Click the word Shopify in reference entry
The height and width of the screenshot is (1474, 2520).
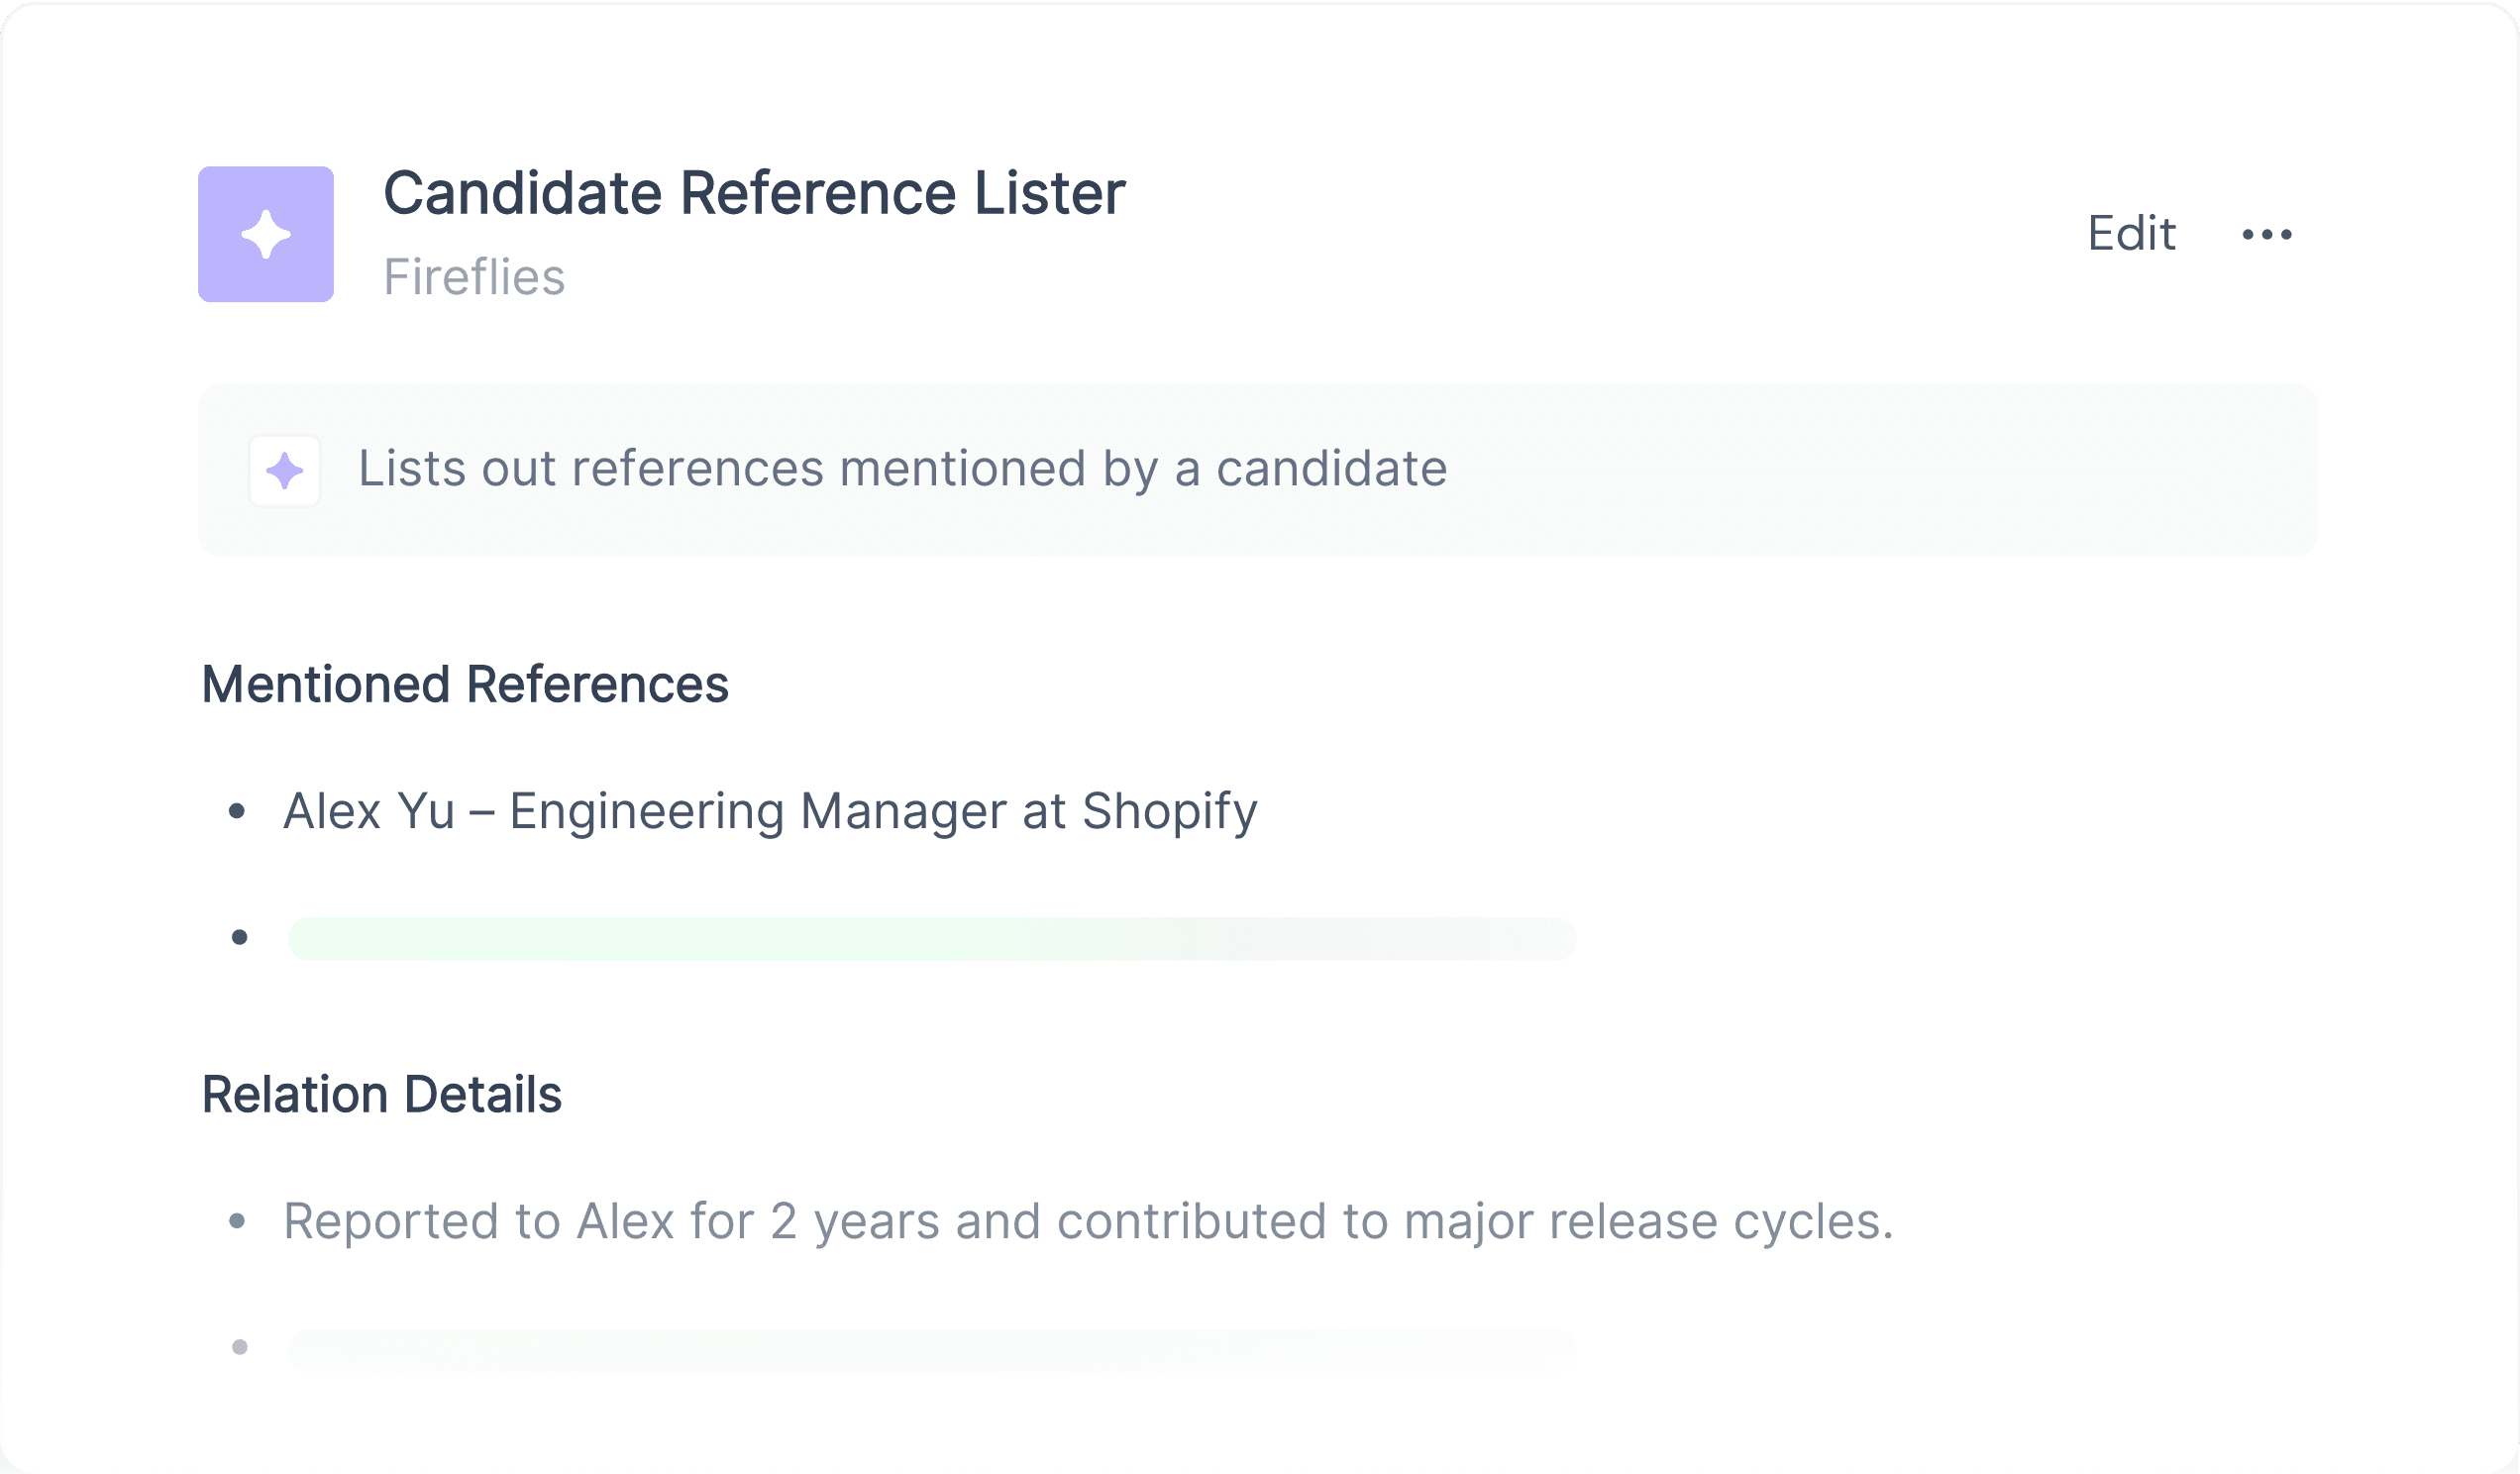pyautogui.click(x=1170, y=811)
